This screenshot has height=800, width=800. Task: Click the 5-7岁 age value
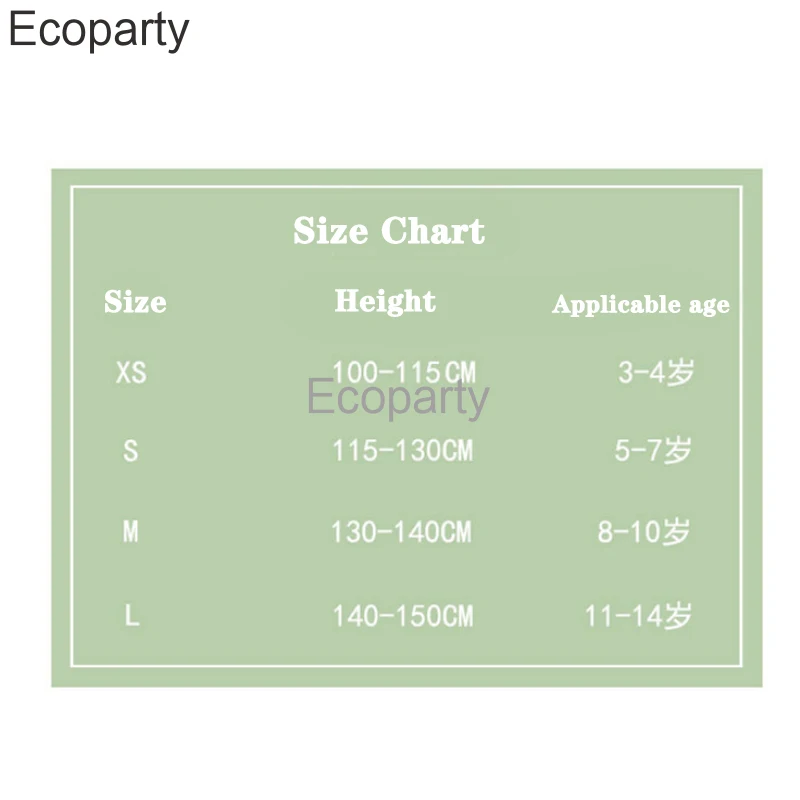point(653,451)
